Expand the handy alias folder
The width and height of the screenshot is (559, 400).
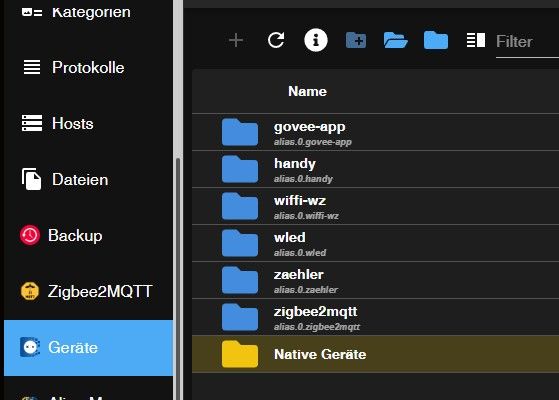[x=375, y=169]
